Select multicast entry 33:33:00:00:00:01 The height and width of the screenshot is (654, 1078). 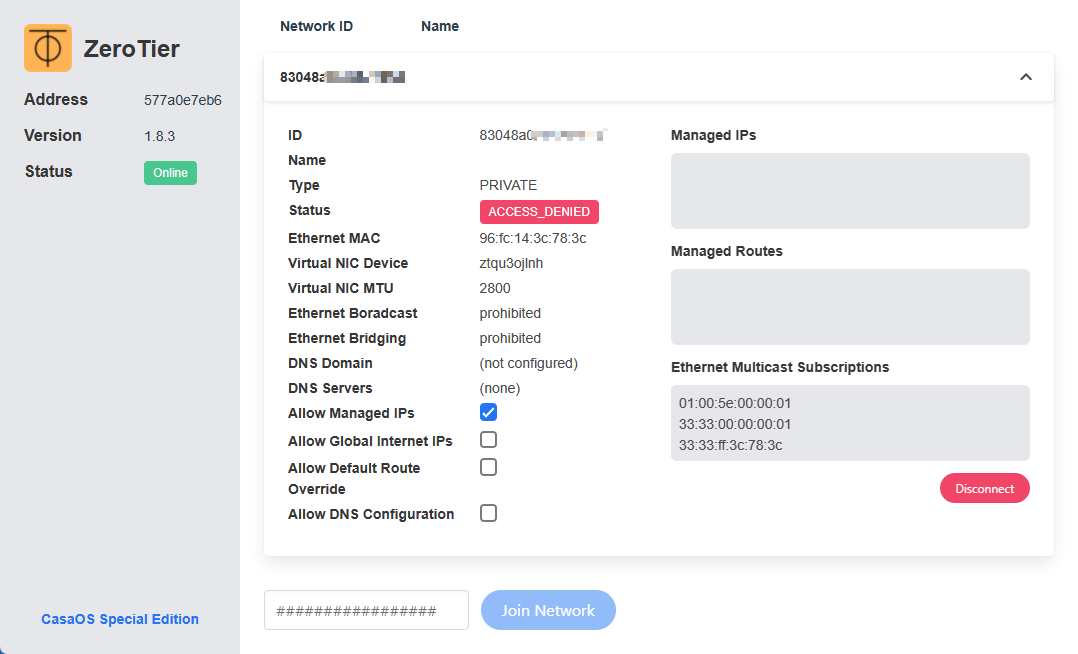pyautogui.click(x=735, y=424)
